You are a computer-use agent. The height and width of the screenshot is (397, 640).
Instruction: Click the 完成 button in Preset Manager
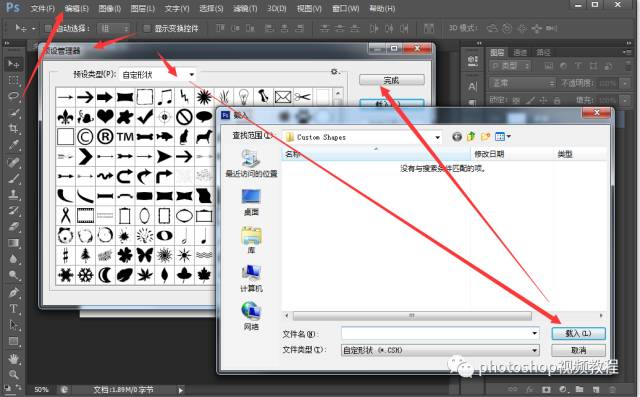coord(391,80)
